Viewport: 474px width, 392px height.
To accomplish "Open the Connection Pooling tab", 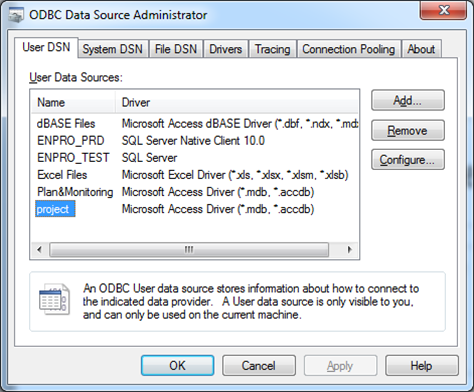I will 348,49.
